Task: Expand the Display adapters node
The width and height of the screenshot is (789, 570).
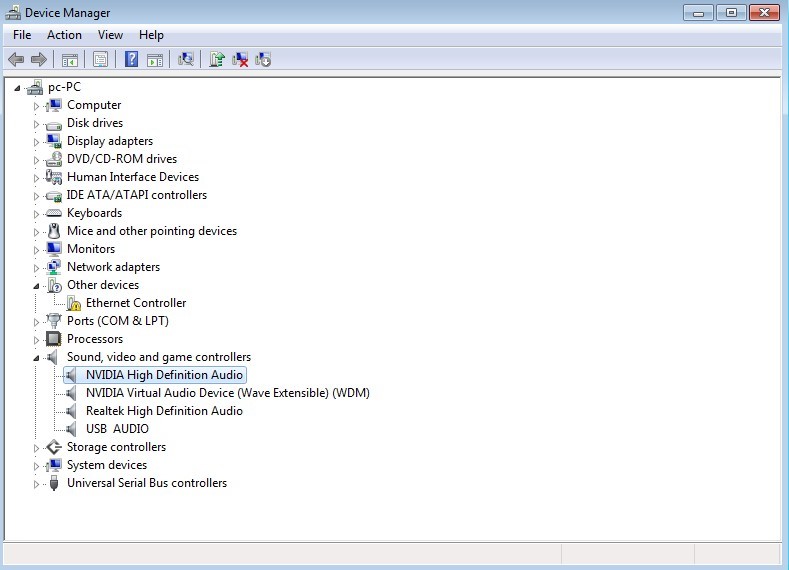Action: pyautogui.click(x=36, y=142)
